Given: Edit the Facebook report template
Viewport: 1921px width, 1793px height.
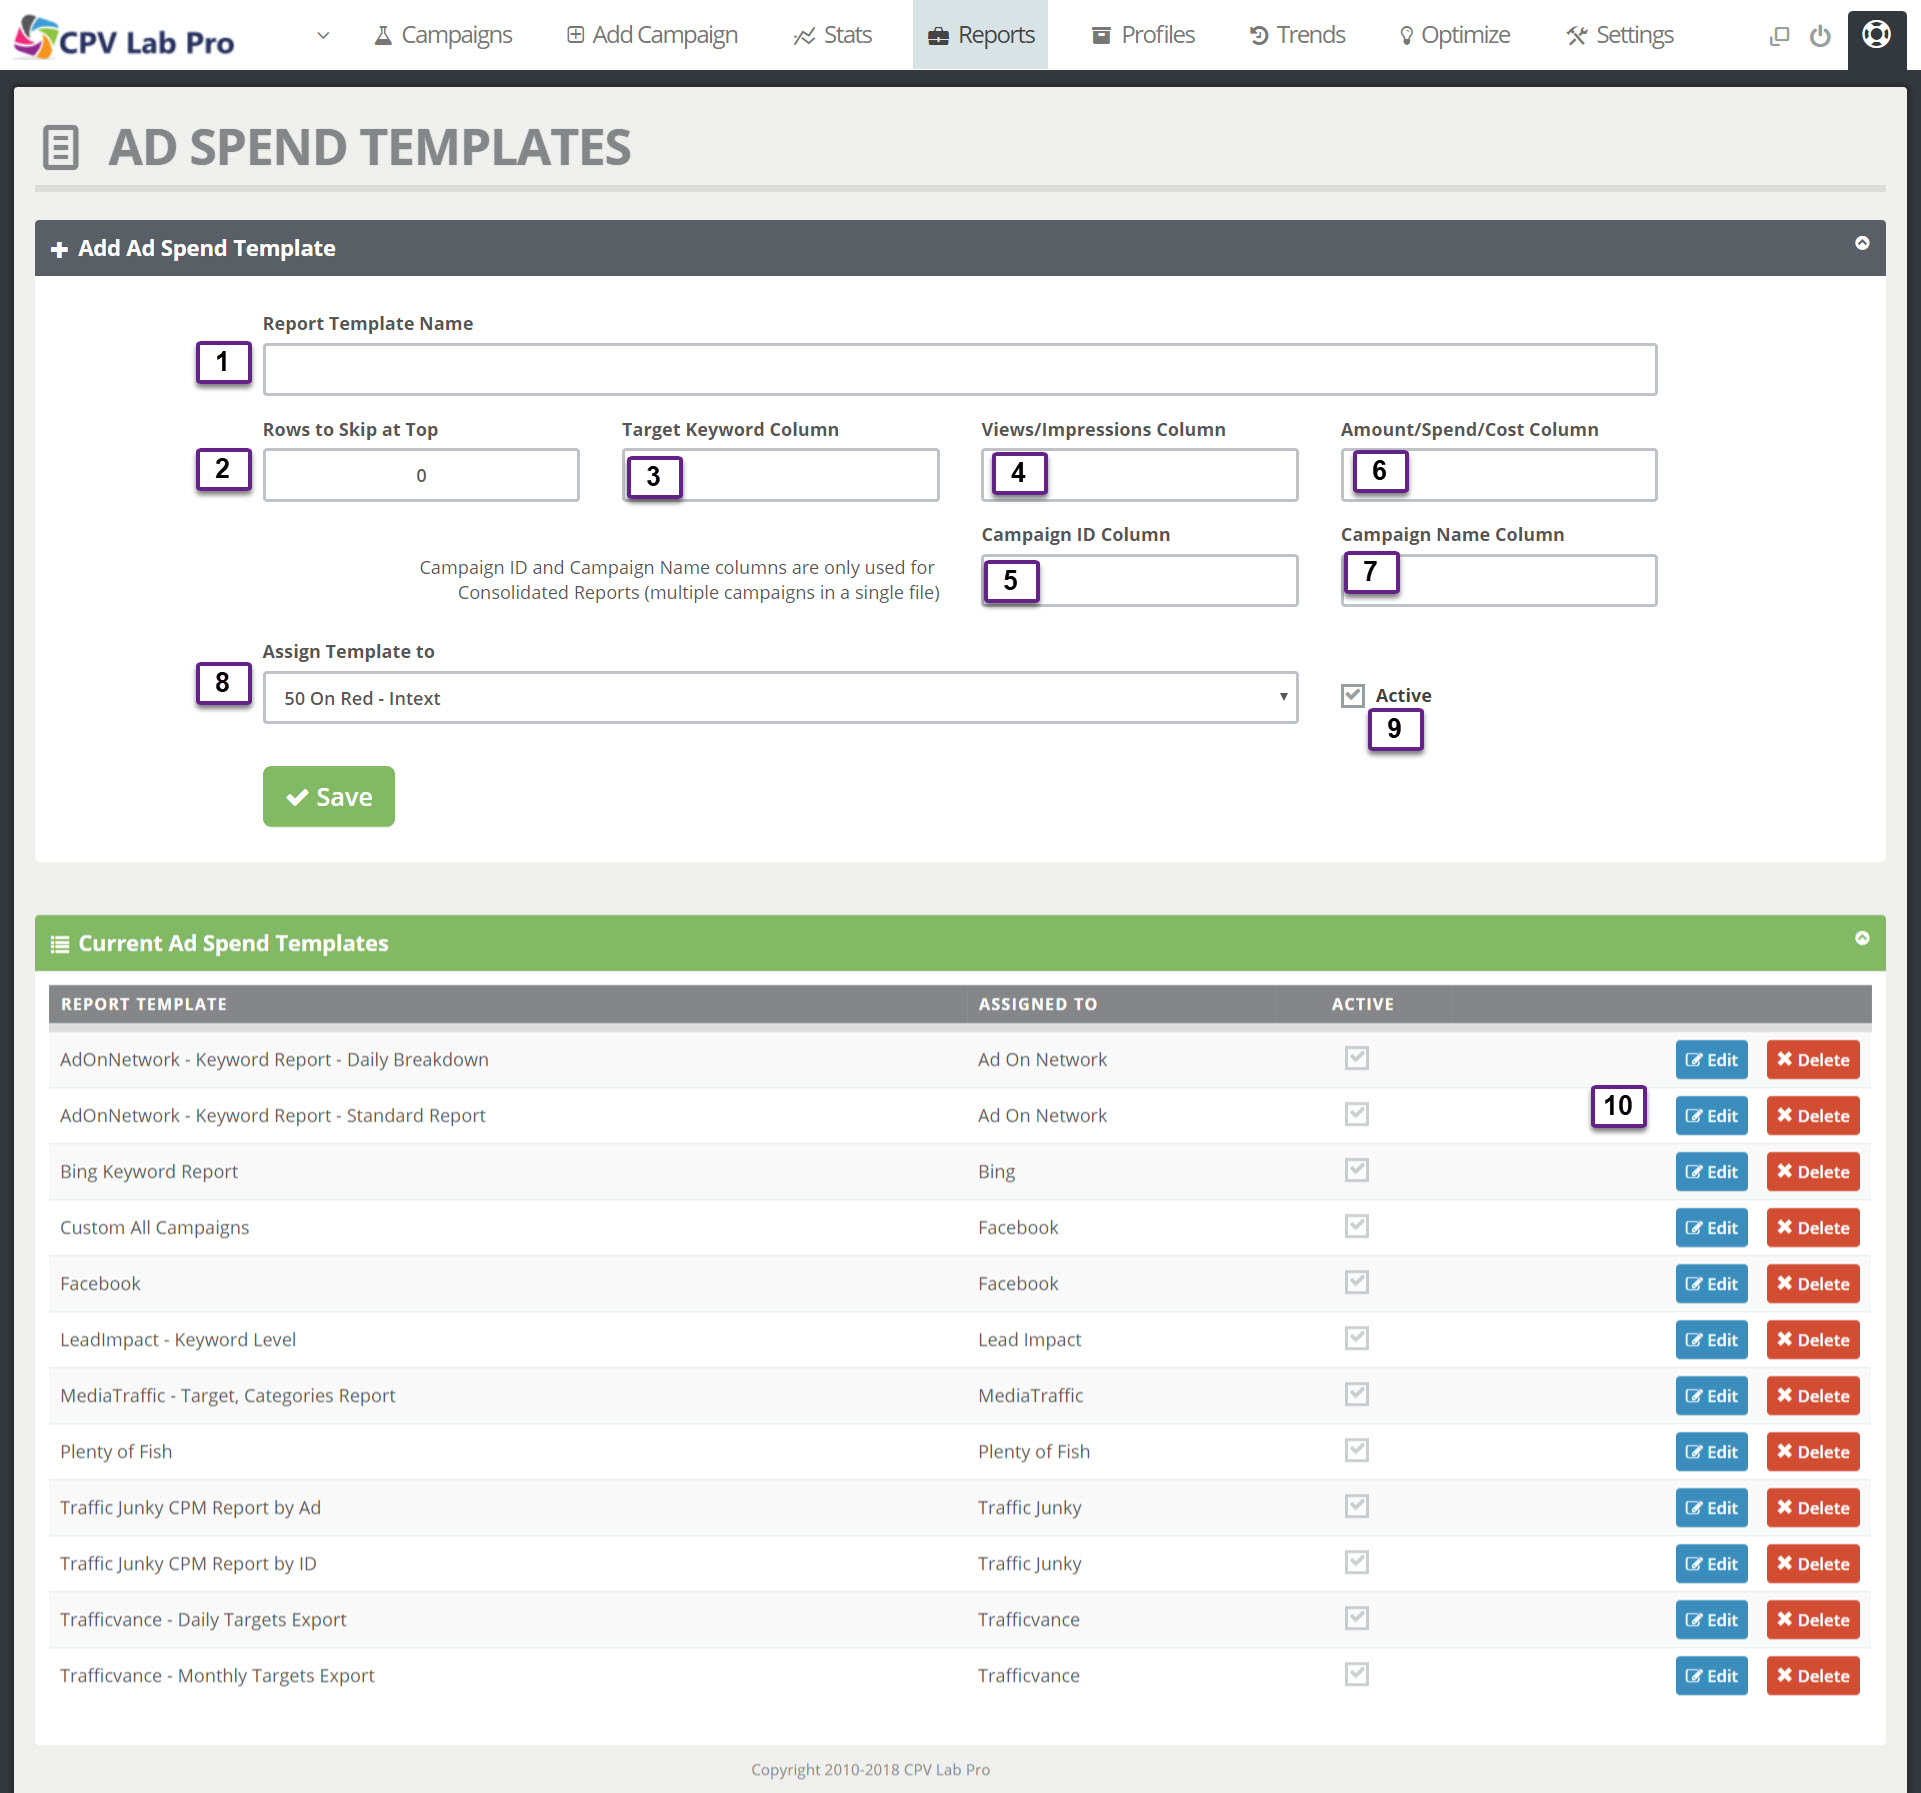Looking at the screenshot, I should click(1712, 1284).
